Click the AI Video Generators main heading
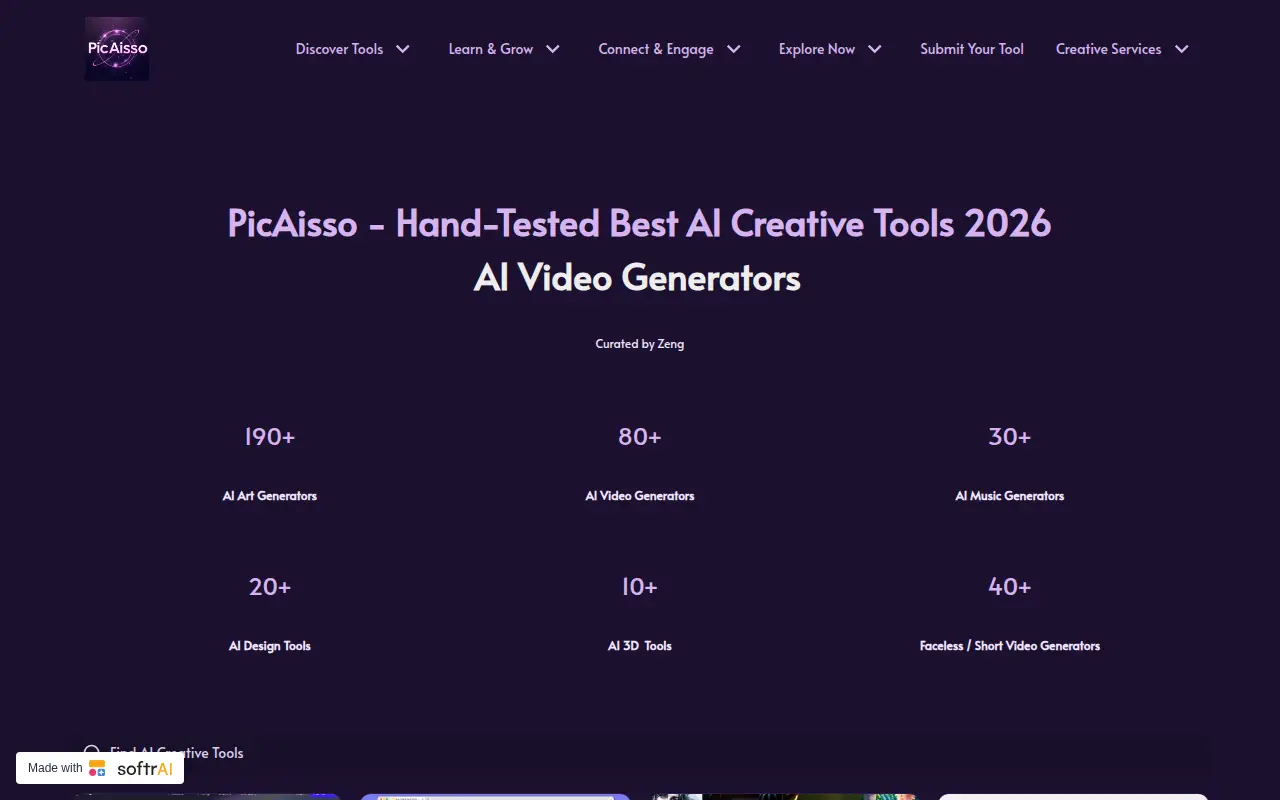This screenshot has height=800, width=1280. [x=637, y=277]
